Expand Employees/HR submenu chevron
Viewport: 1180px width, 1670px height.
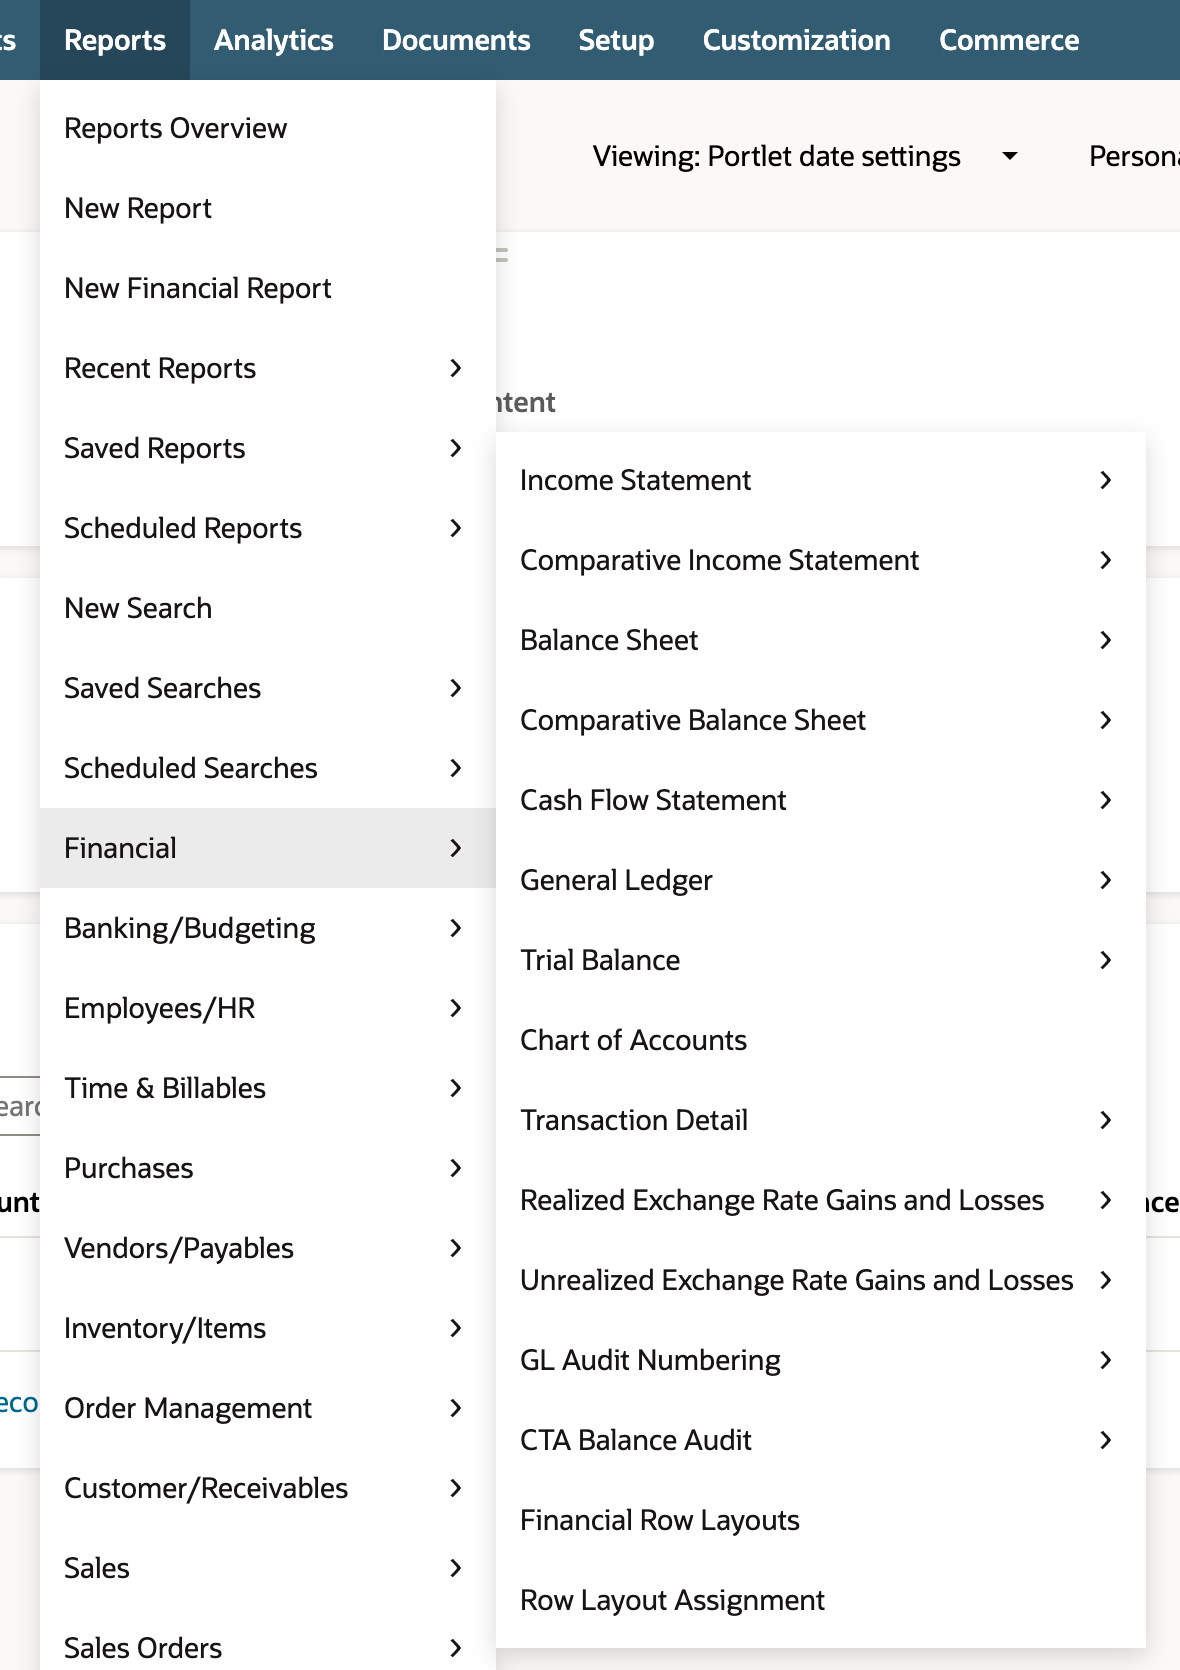point(456,1008)
